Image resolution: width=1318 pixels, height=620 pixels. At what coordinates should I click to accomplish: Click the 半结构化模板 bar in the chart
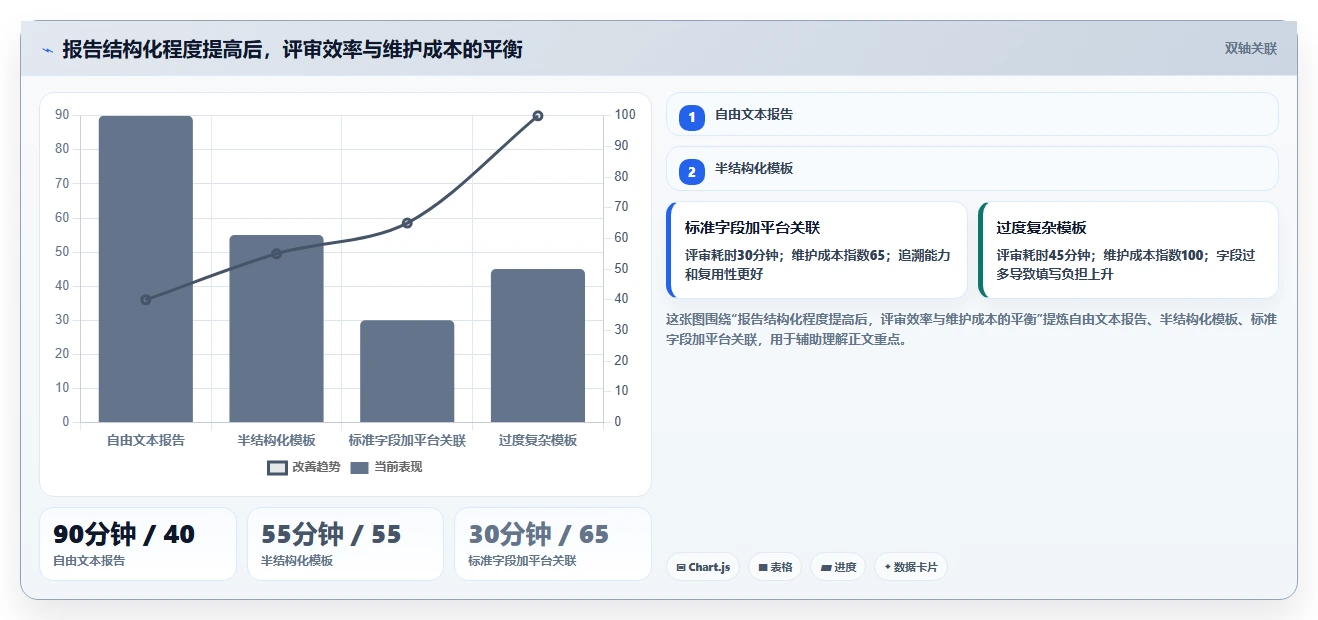click(x=276, y=328)
